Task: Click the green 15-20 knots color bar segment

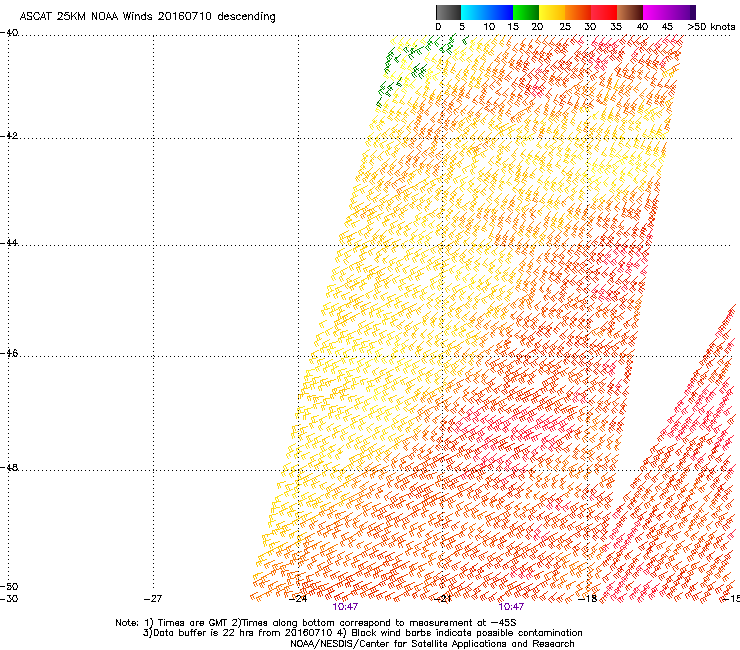Action: [x=526, y=12]
